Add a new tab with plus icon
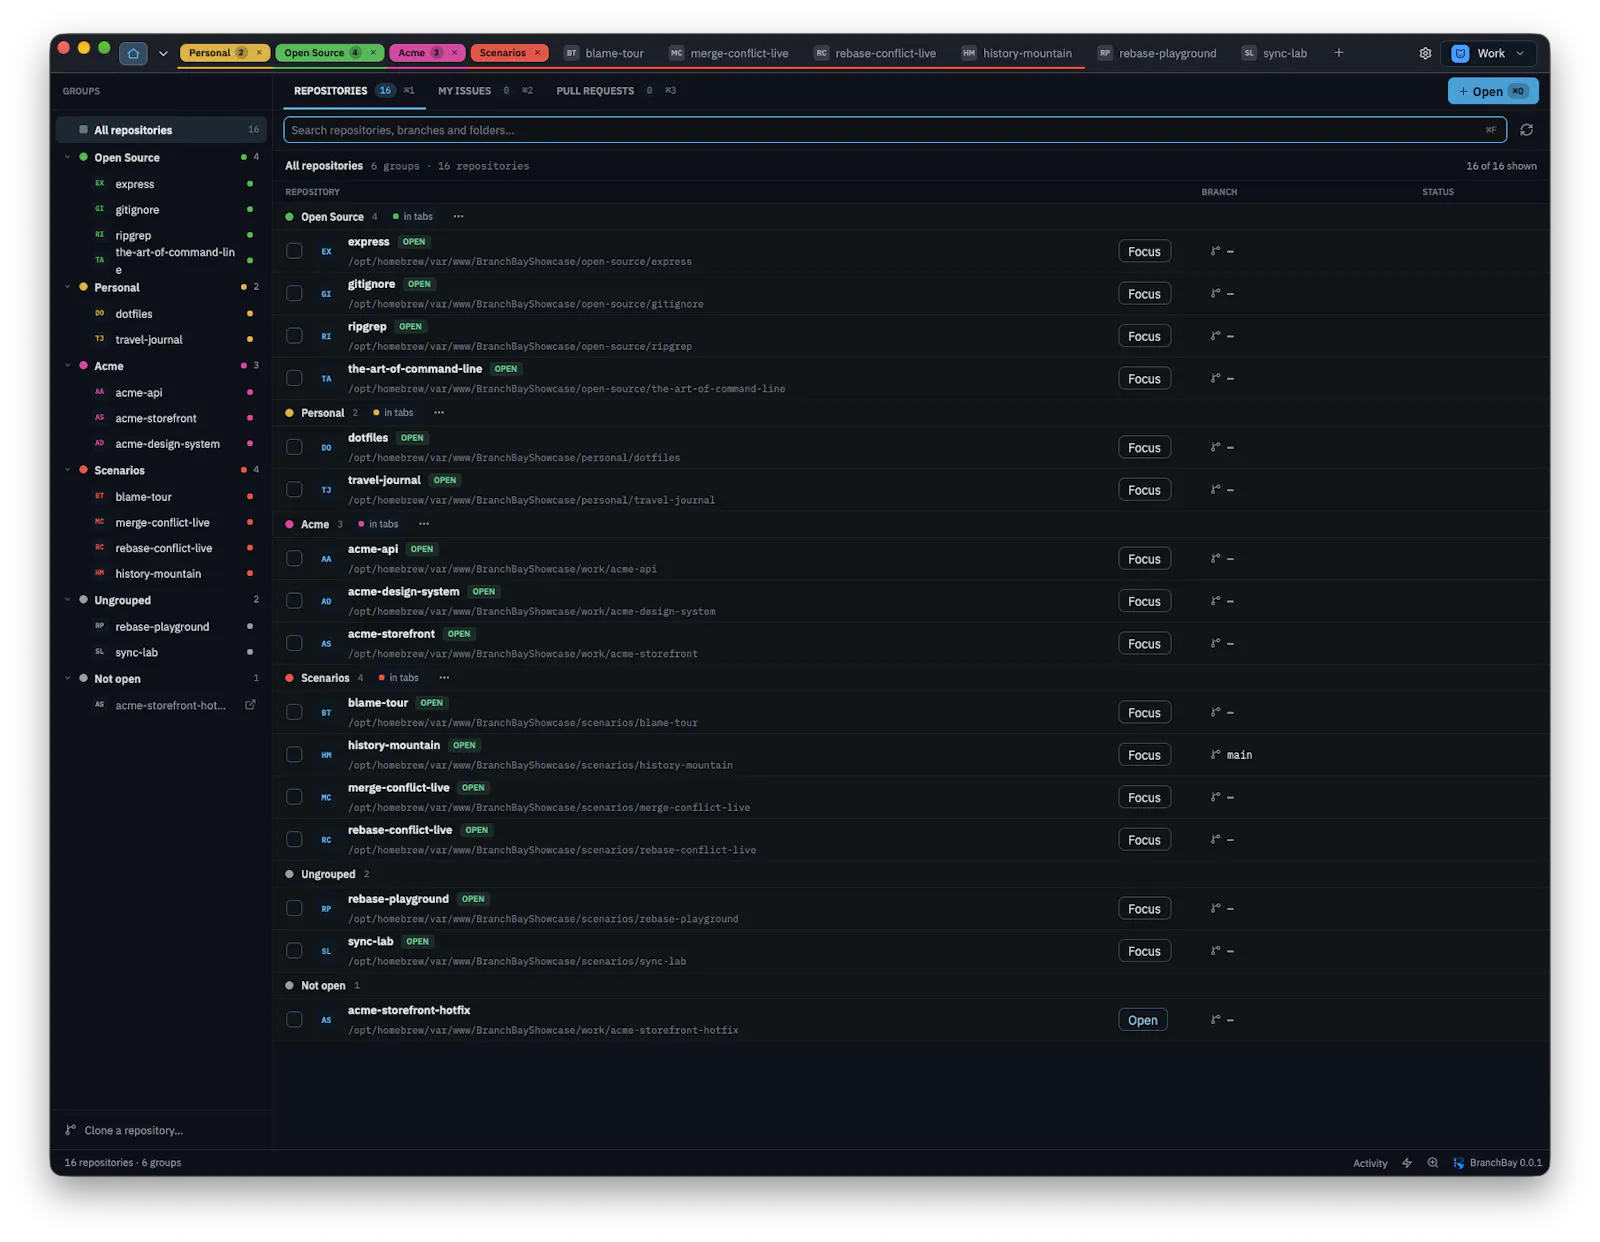This screenshot has height=1242, width=1600. [x=1339, y=53]
